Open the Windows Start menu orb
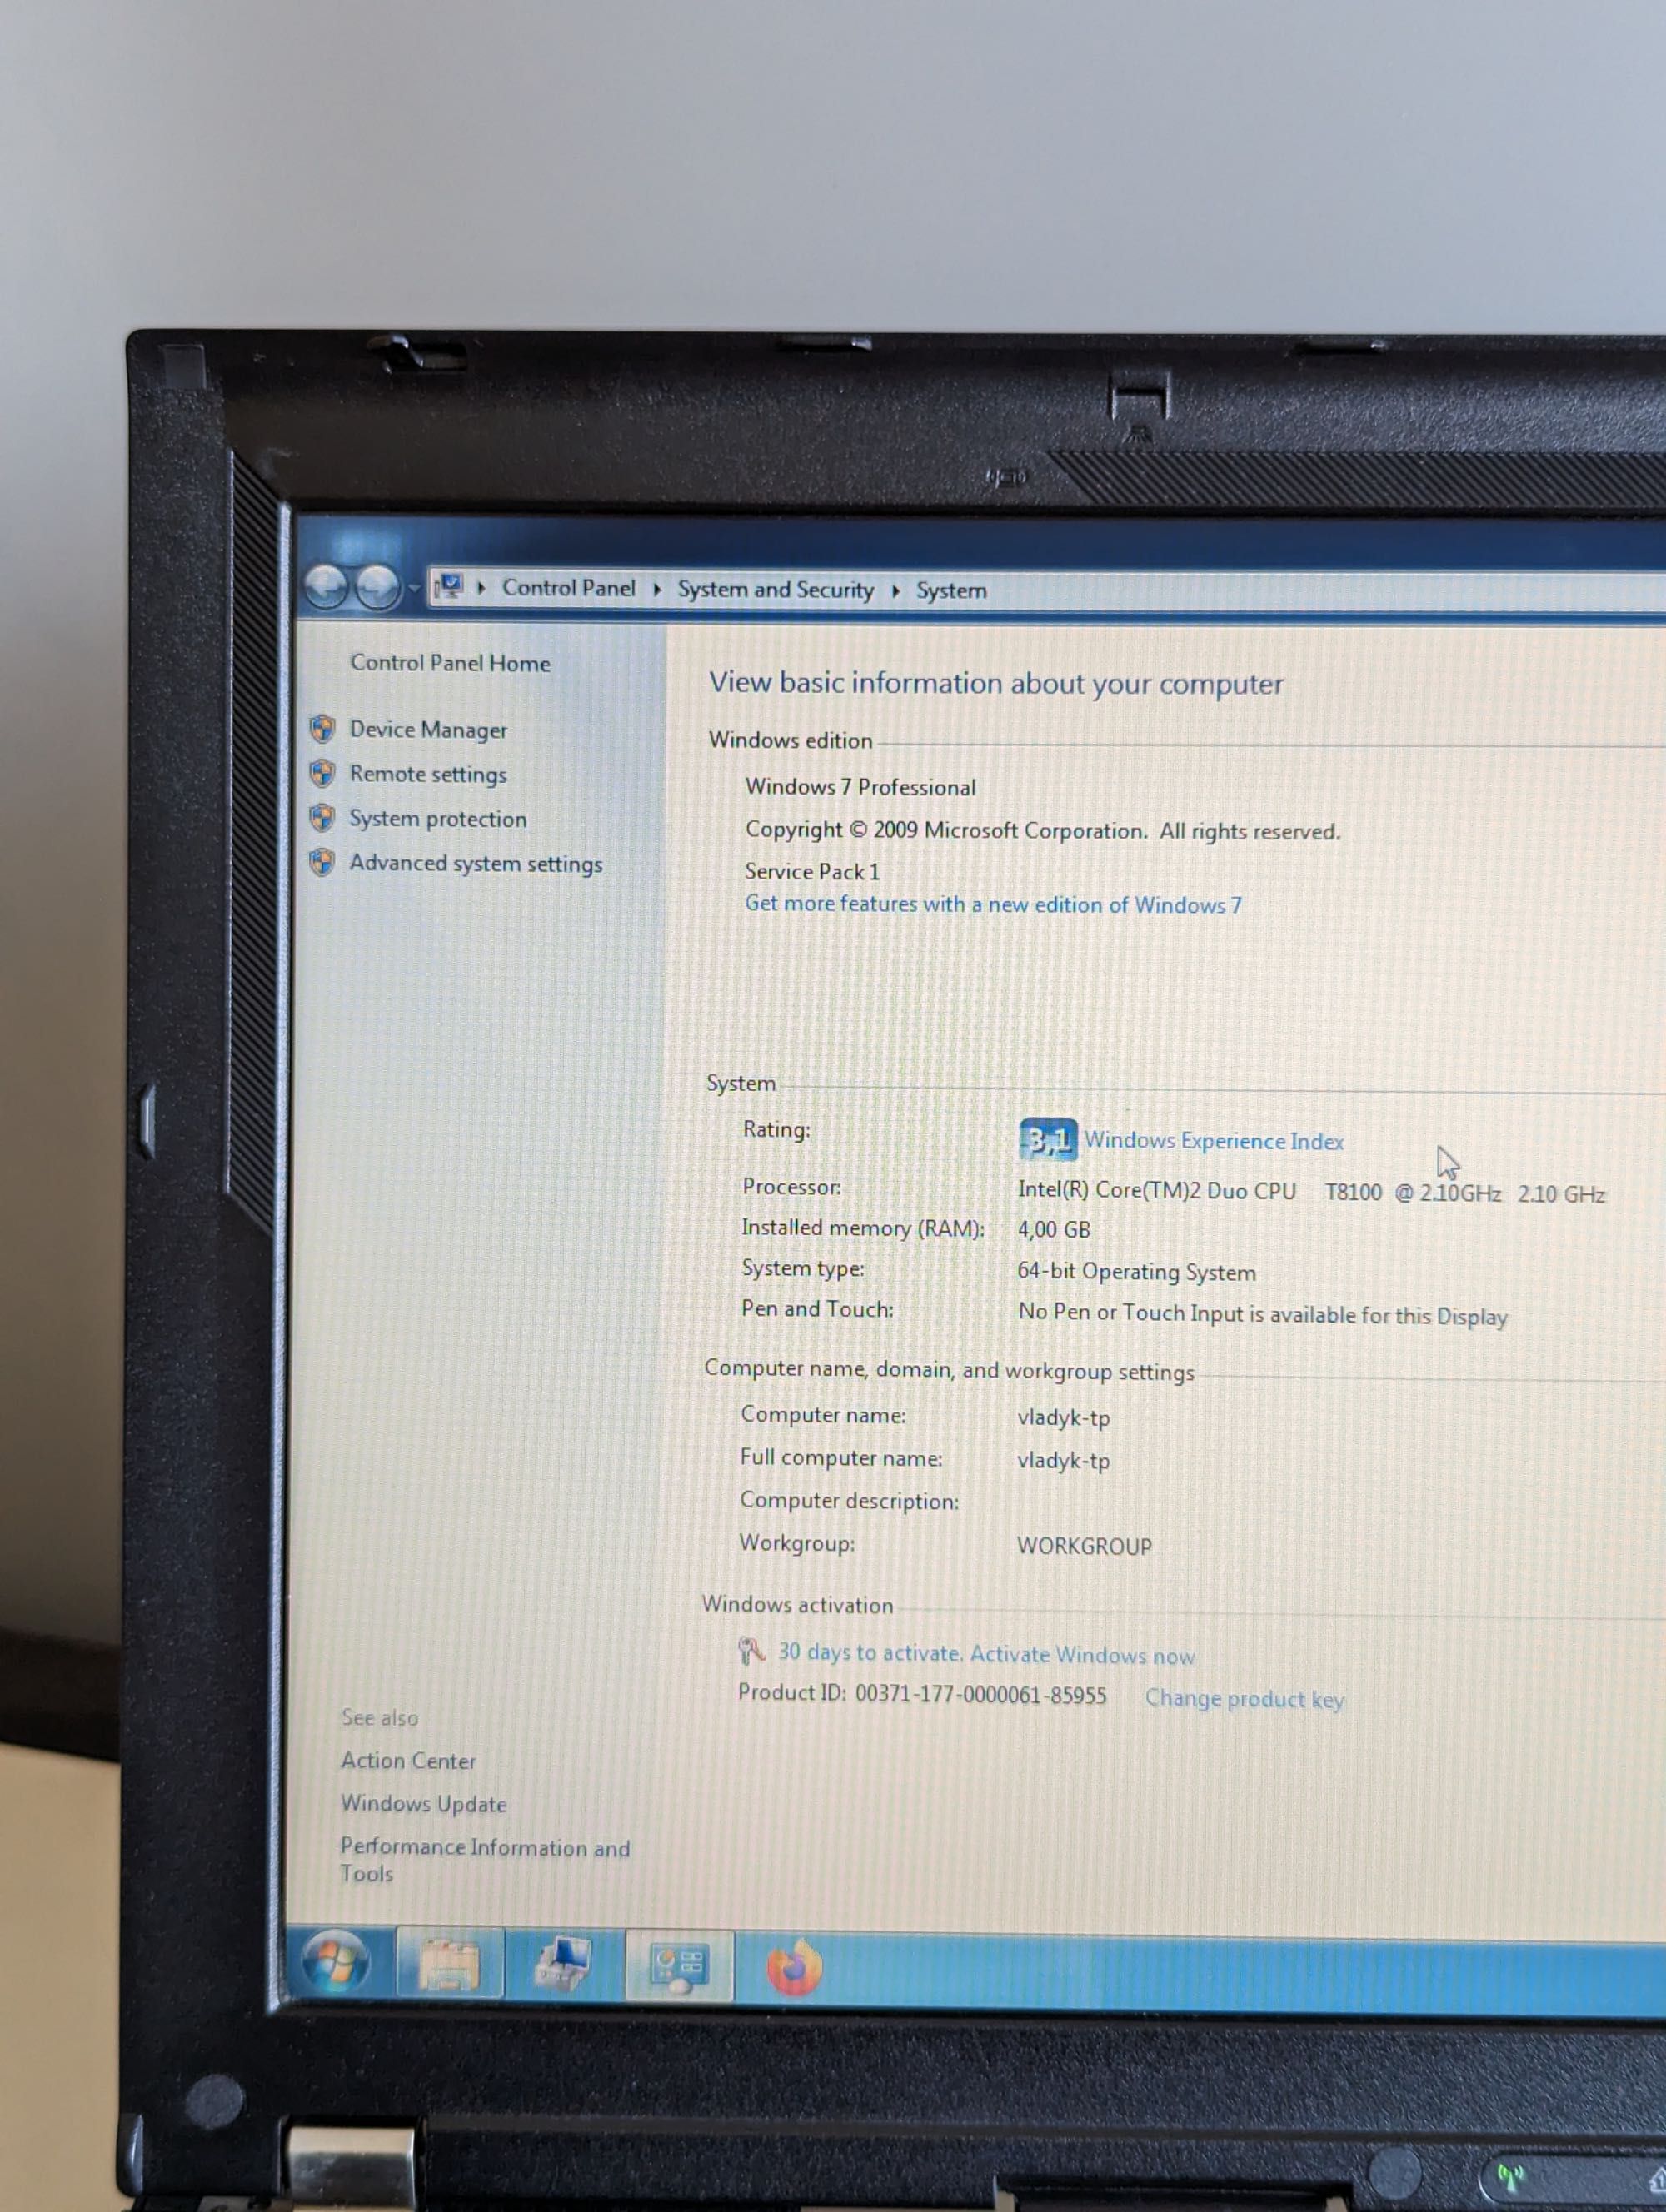 335,1961
